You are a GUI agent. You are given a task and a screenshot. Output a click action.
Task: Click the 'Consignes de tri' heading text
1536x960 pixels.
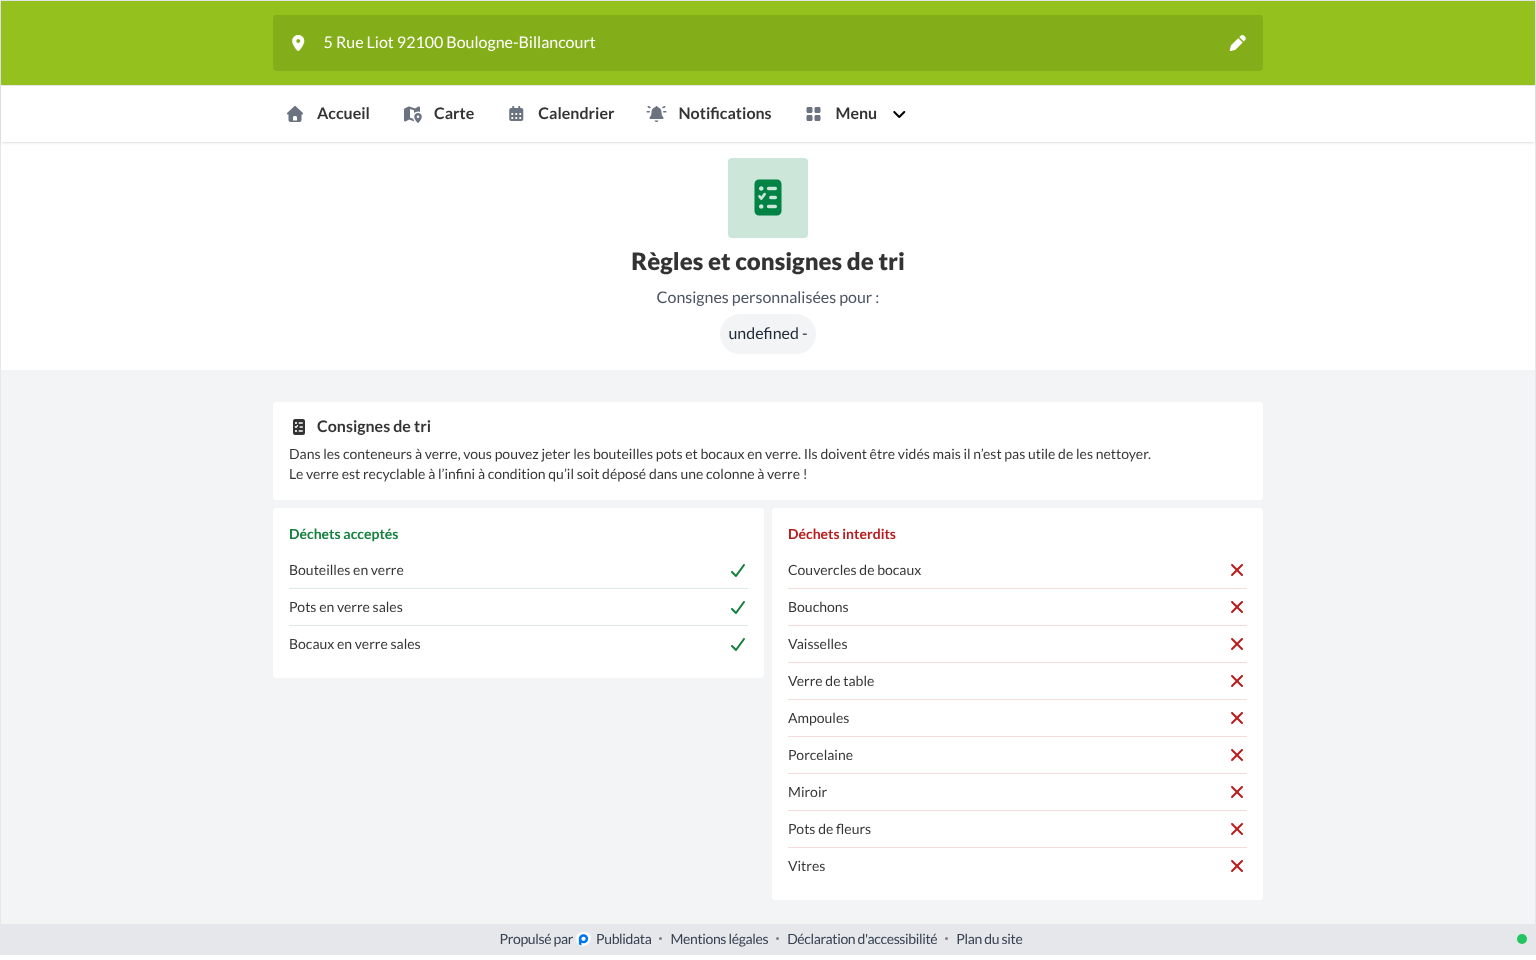pyautogui.click(x=374, y=427)
